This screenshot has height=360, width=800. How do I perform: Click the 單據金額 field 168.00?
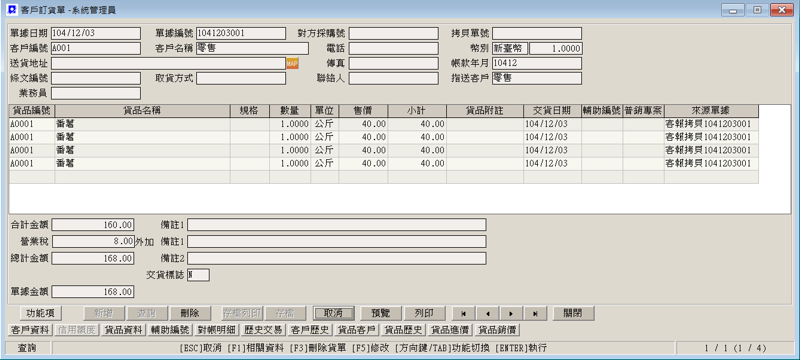93,292
